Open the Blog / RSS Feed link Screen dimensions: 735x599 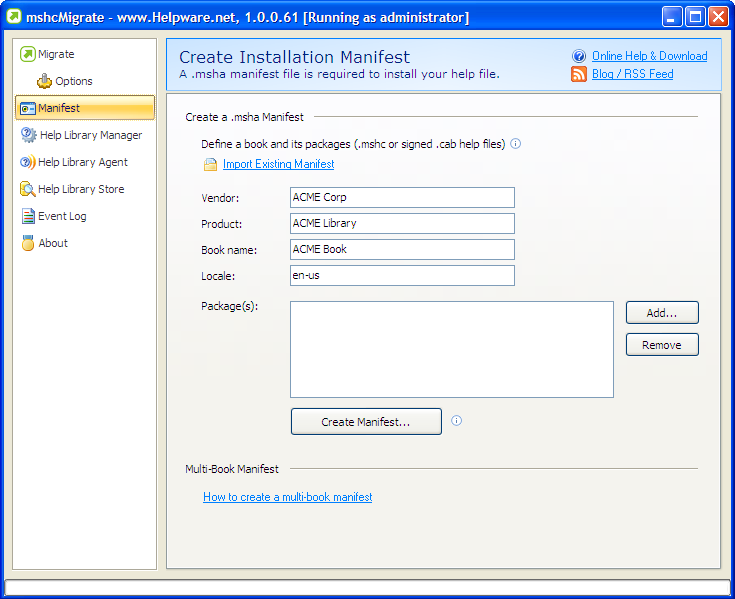point(632,74)
